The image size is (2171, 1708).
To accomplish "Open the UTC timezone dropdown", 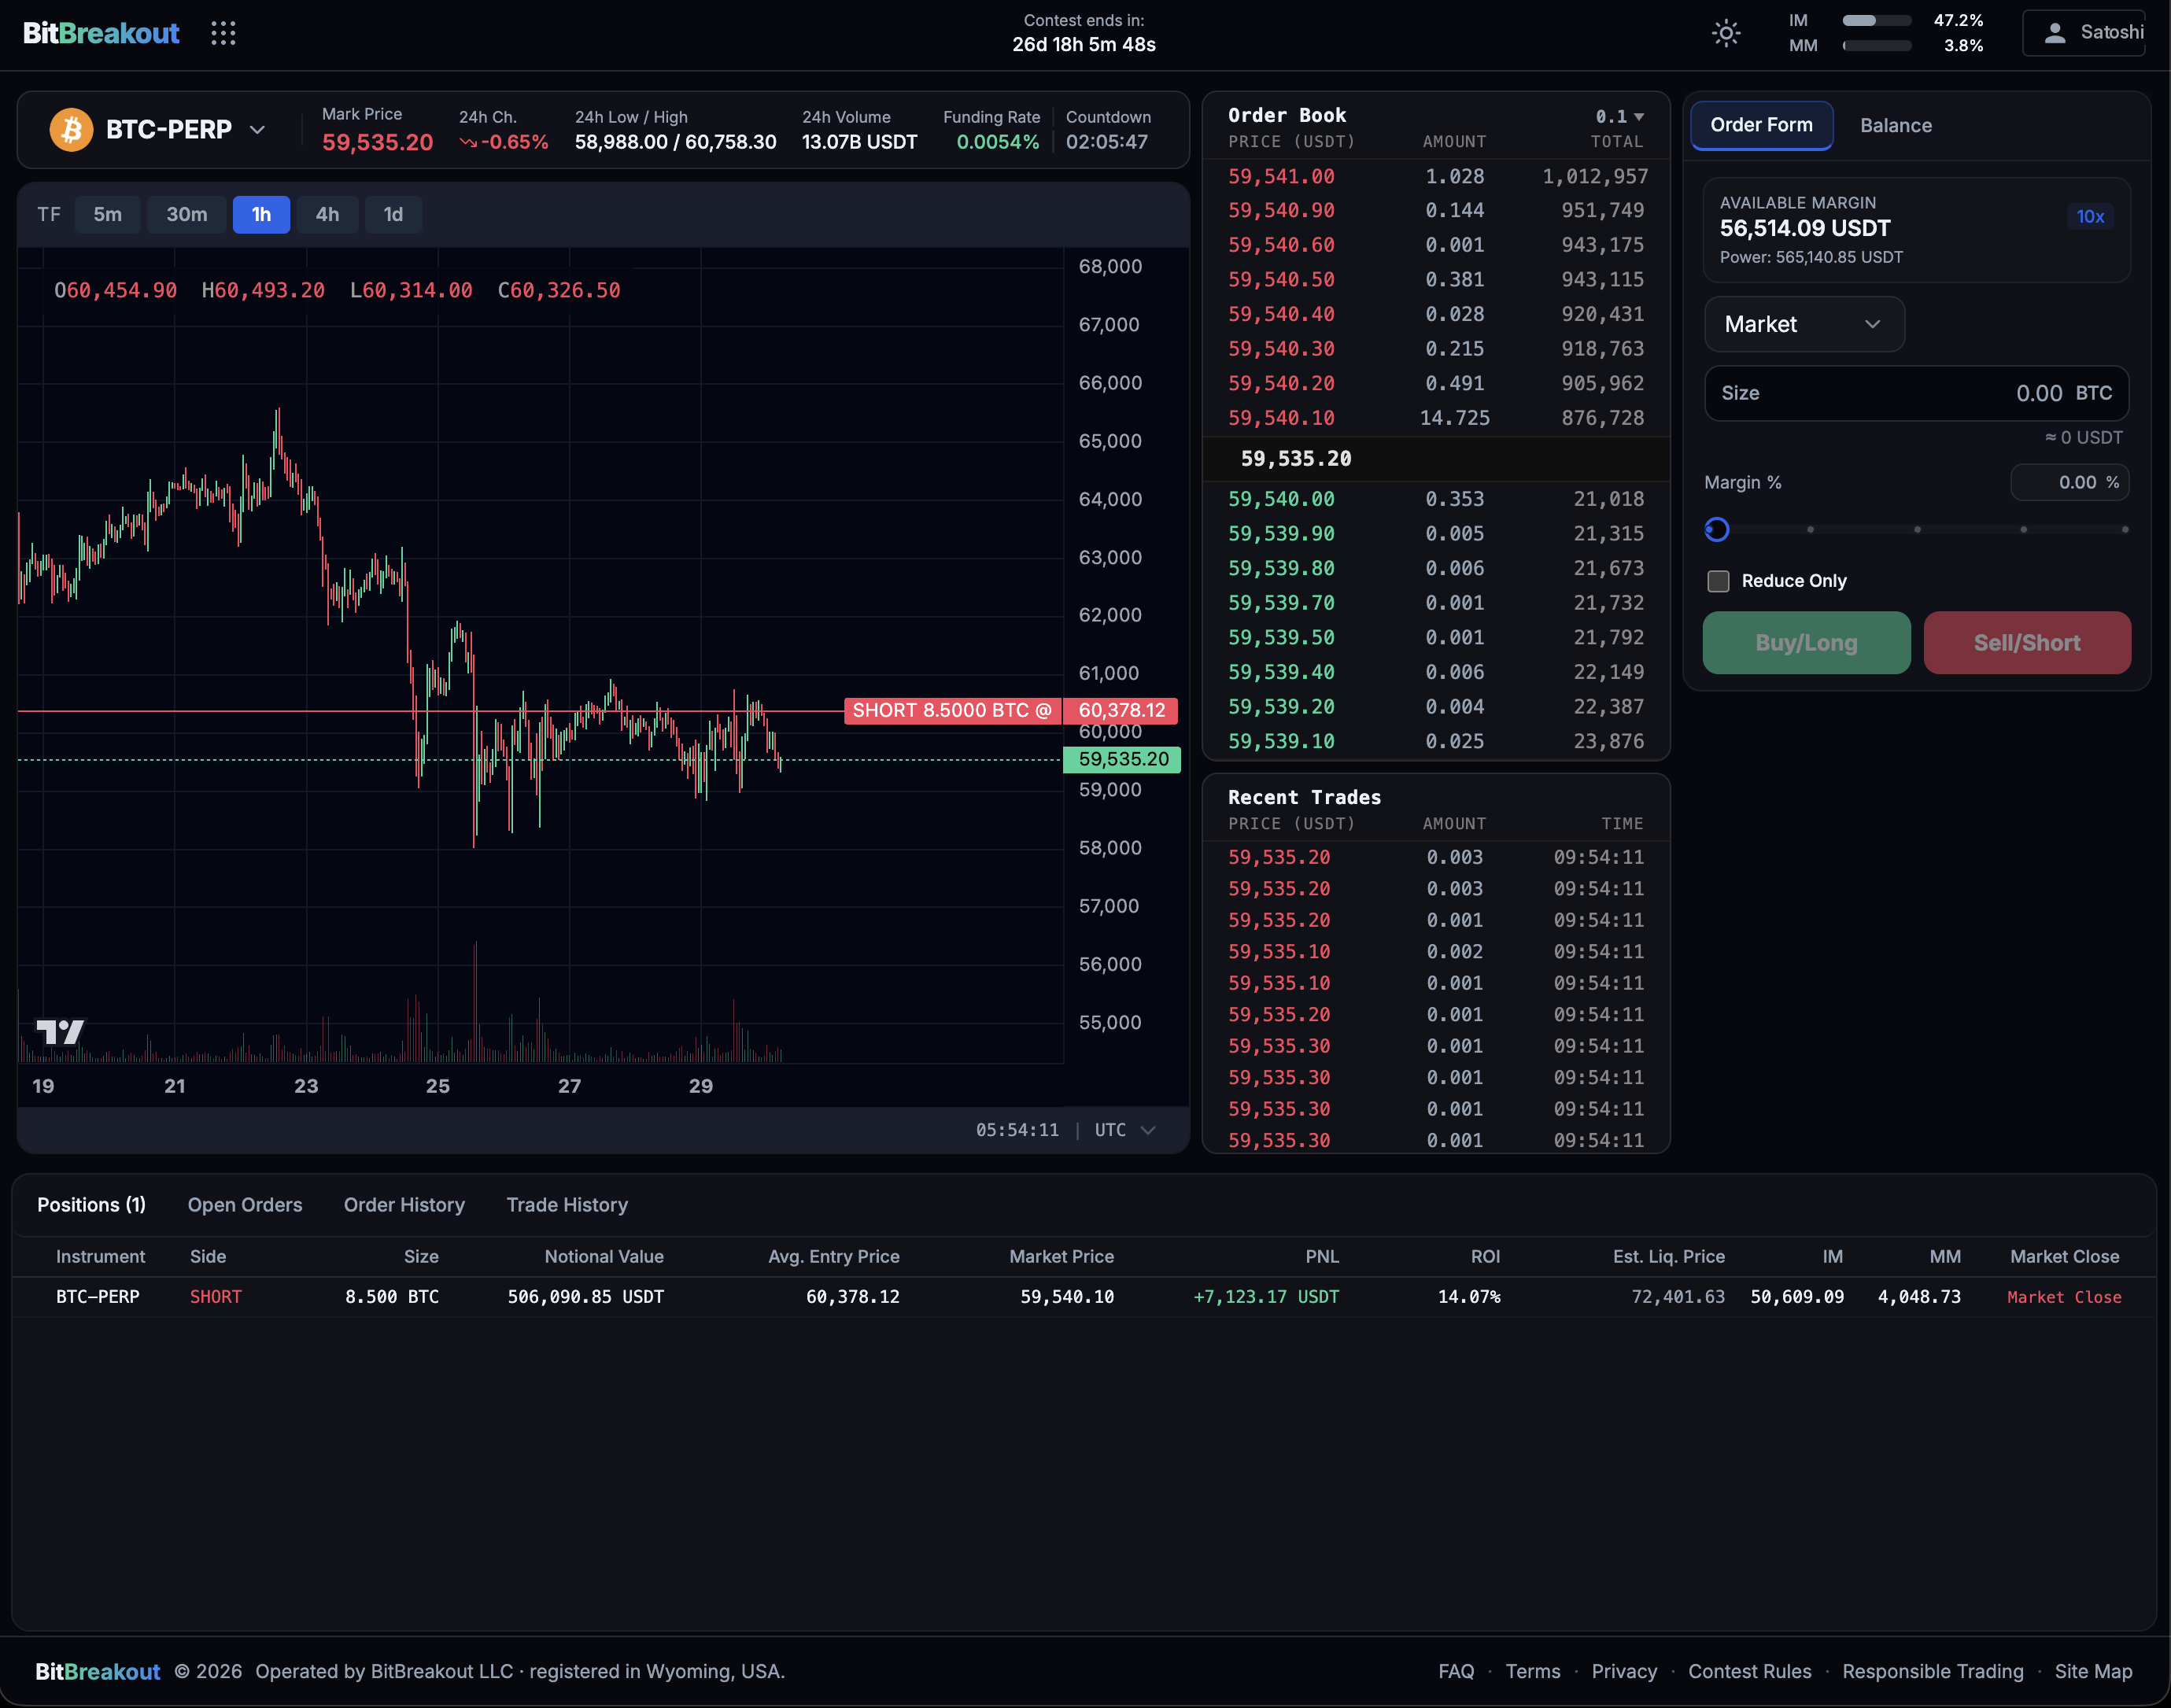I will pos(1126,1129).
